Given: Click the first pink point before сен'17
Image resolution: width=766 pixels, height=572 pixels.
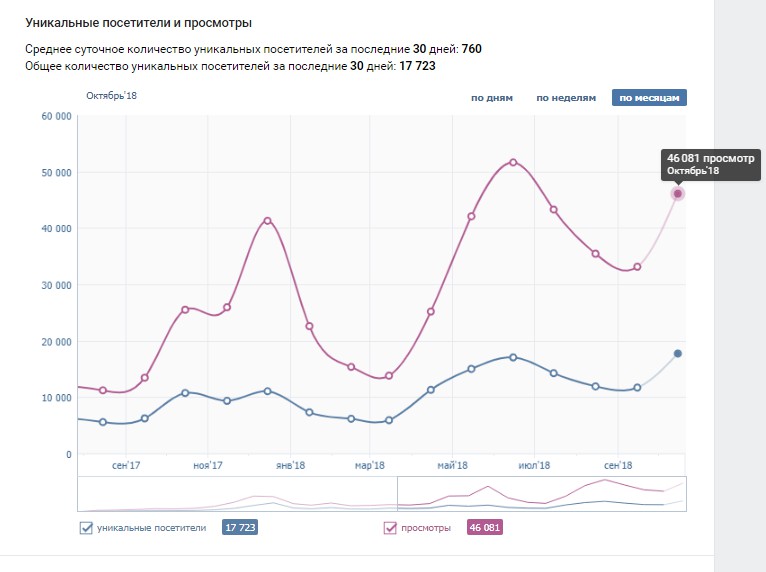Looking at the screenshot, I should click(x=103, y=390).
